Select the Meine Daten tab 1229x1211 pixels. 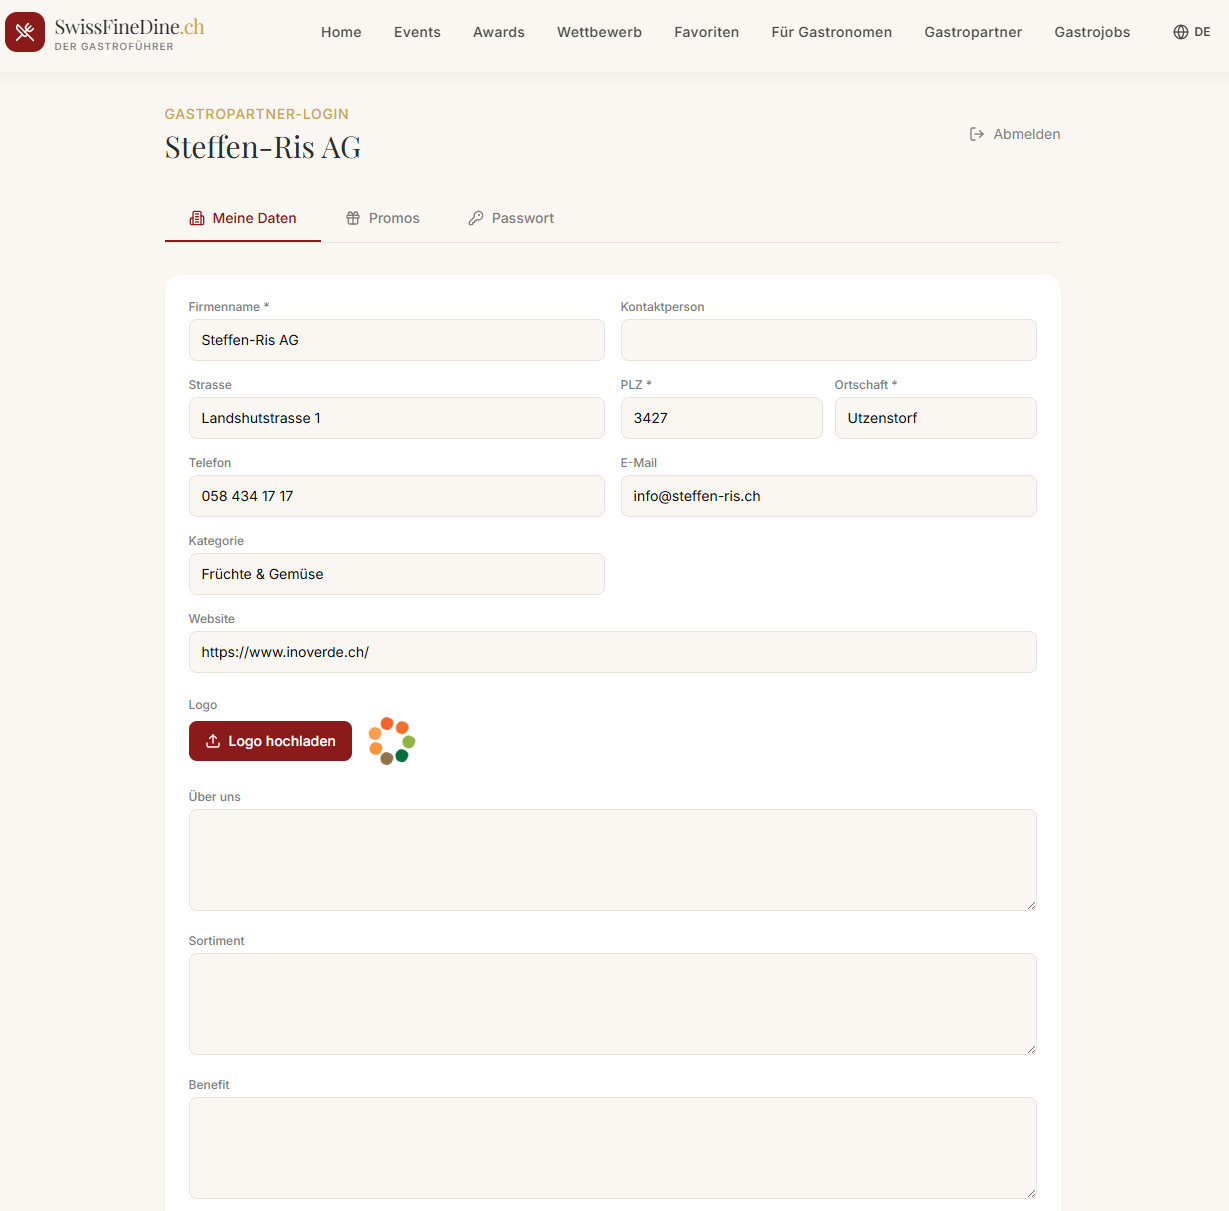243,218
